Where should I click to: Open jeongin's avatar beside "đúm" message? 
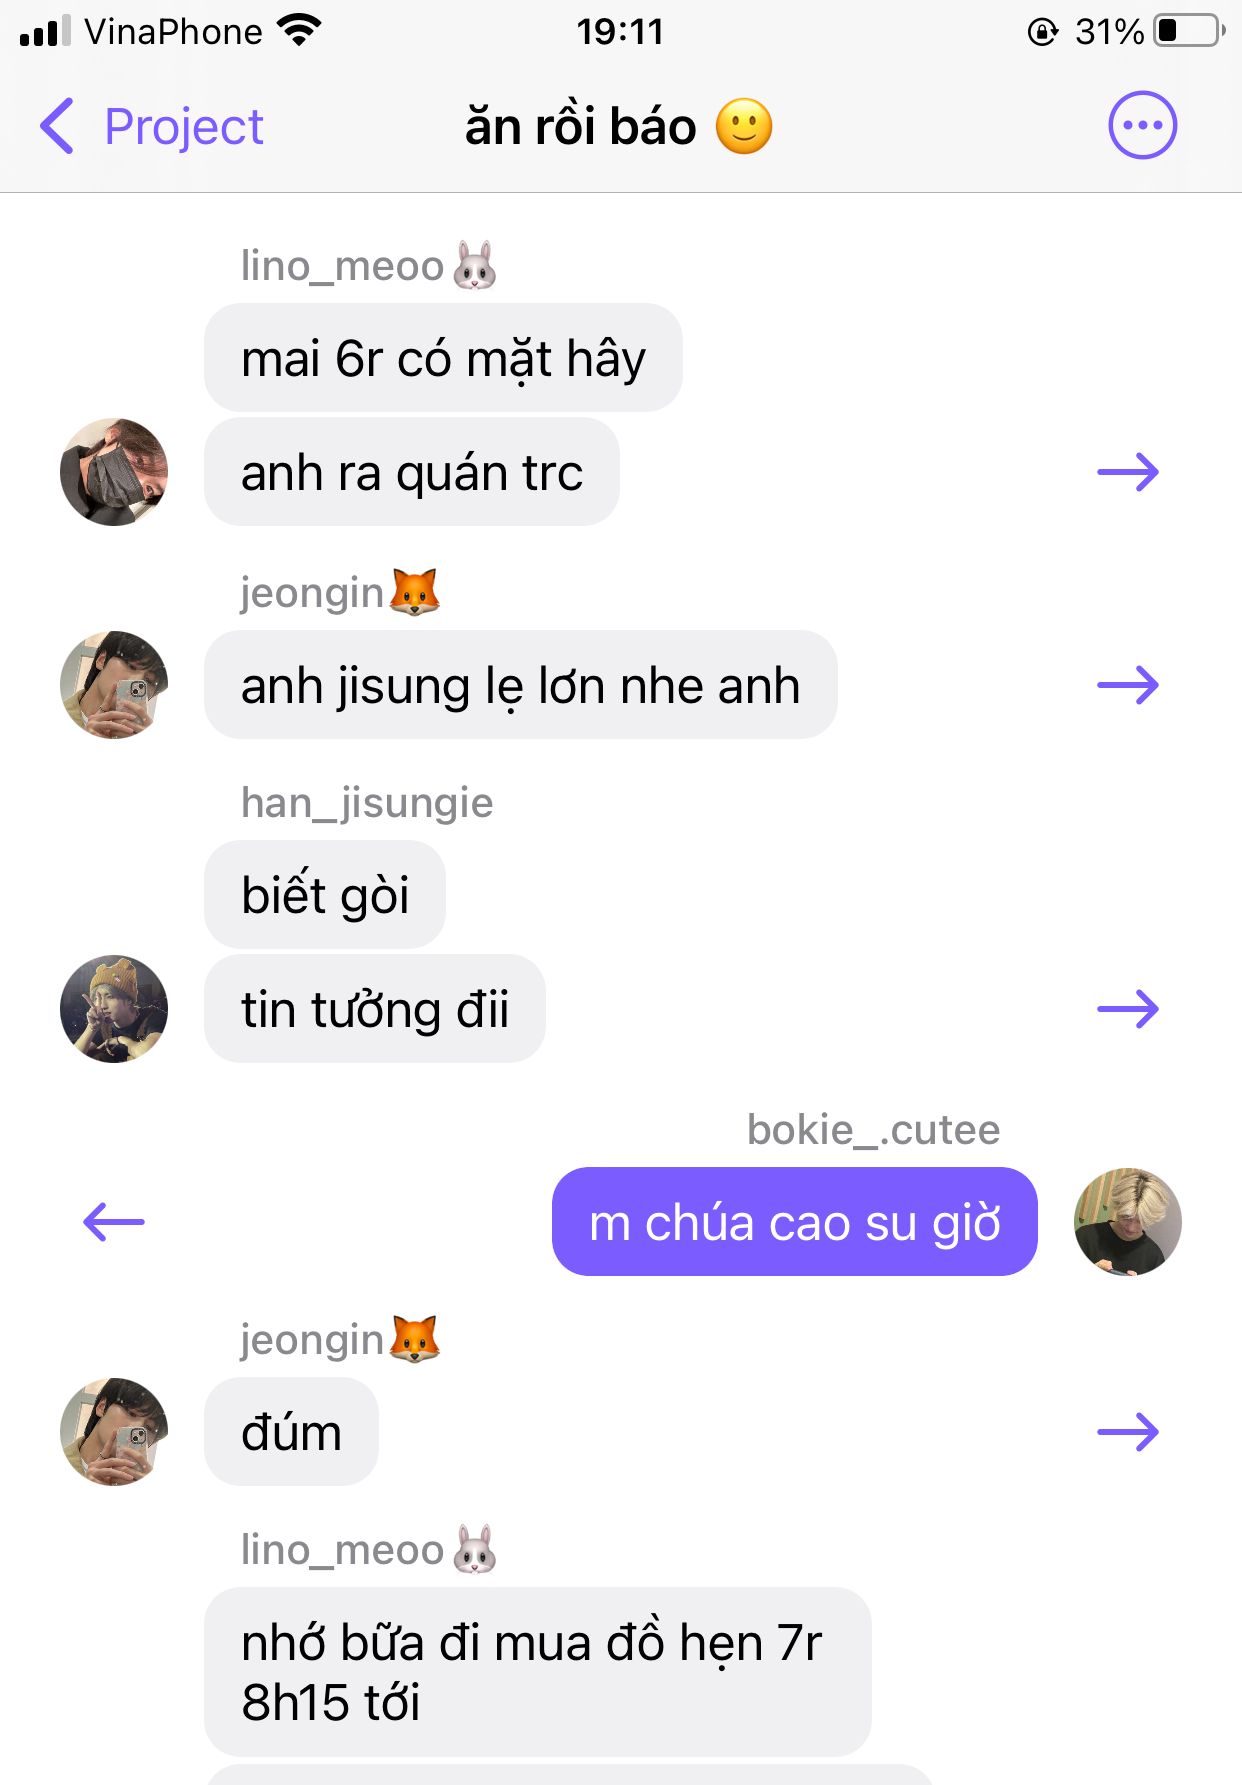click(114, 1432)
